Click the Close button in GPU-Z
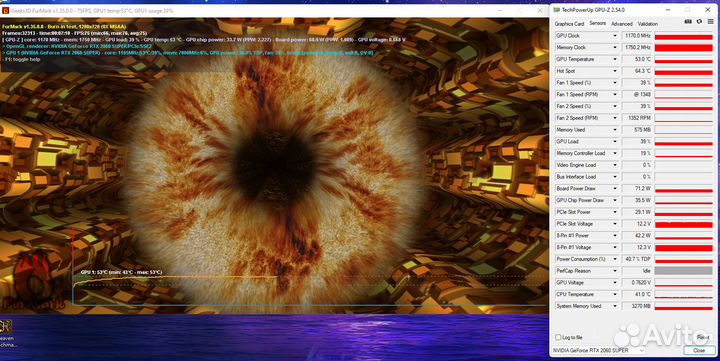Image resolution: width=720 pixels, height=361 pixels. click(x=698, y=350)
